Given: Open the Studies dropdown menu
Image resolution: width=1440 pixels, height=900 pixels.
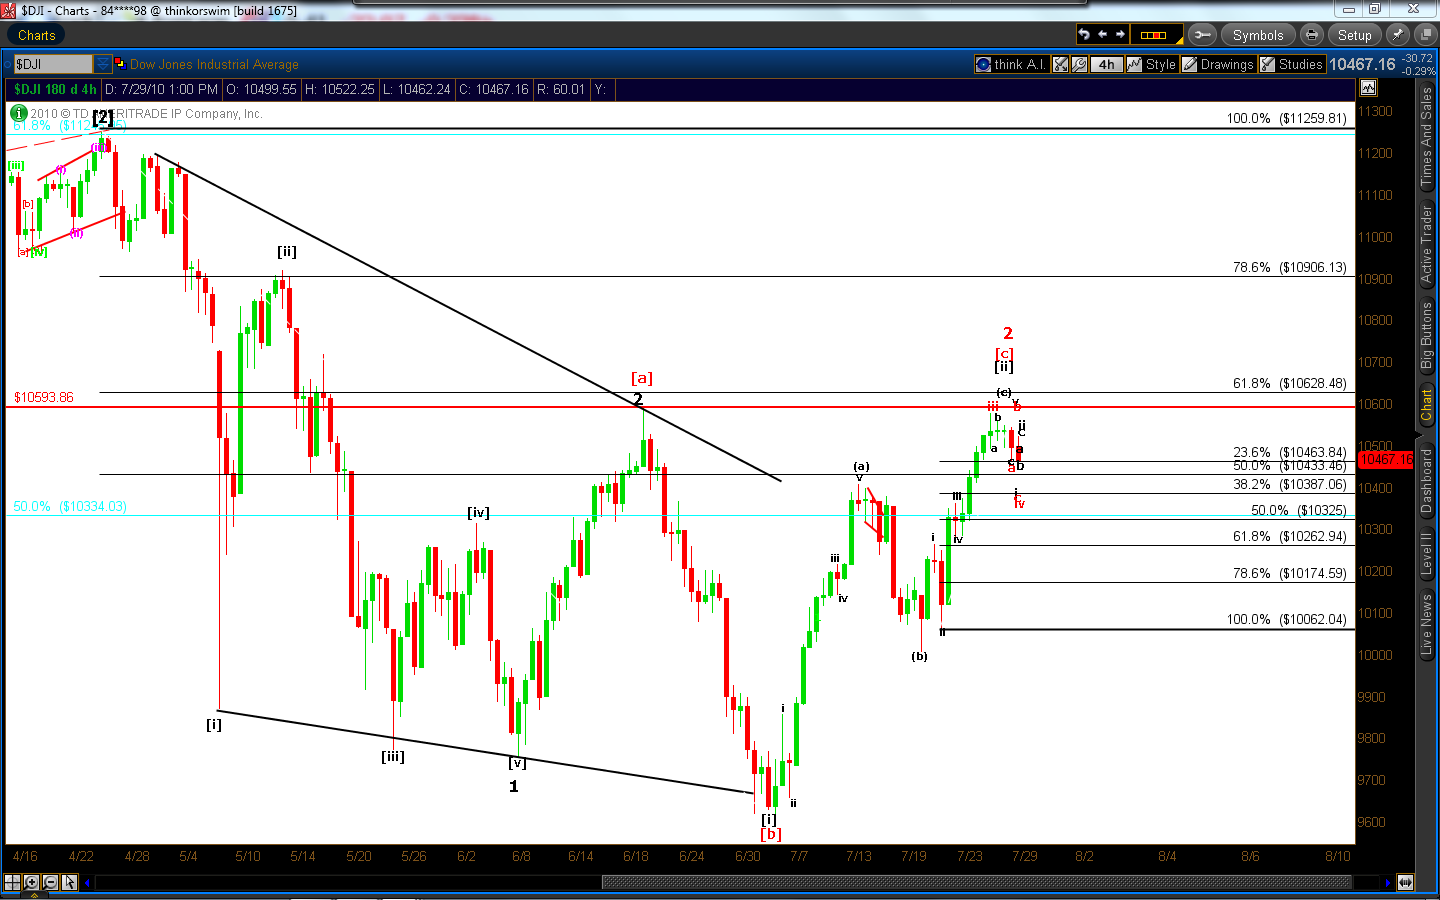Looking at the screenshot, I should tap(1291, 64).
